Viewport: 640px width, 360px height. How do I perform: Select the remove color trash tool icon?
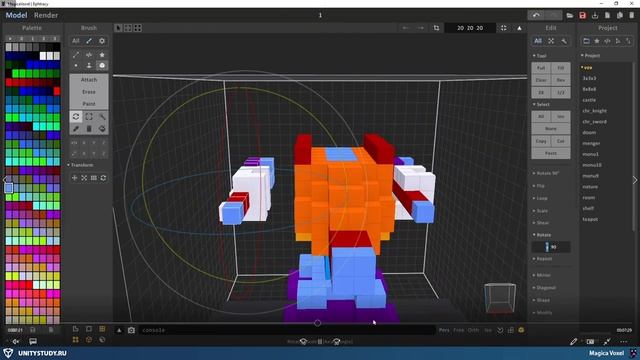[89, 129]
